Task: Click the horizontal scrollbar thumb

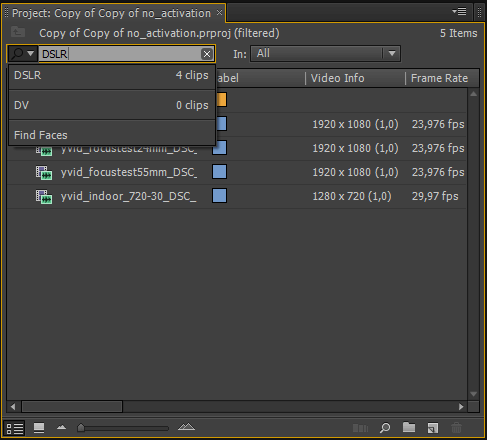Action: pos(72,407)
